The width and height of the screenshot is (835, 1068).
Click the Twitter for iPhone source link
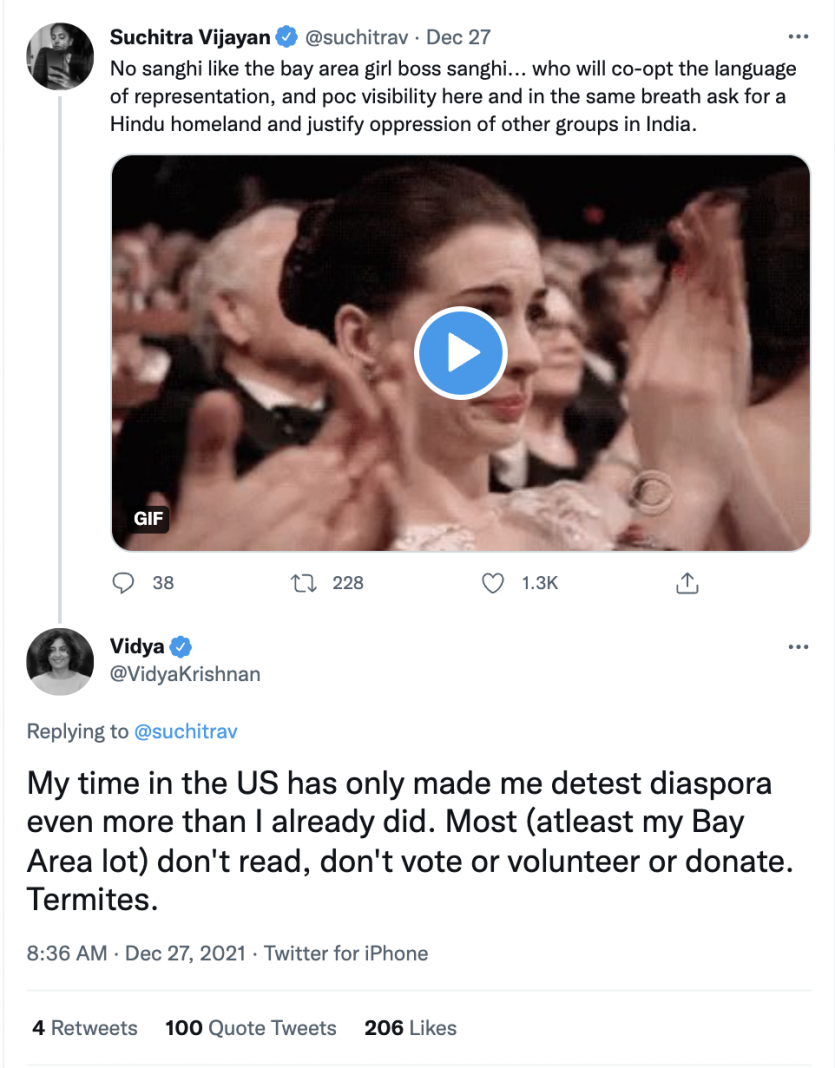(x=346, y=954)
